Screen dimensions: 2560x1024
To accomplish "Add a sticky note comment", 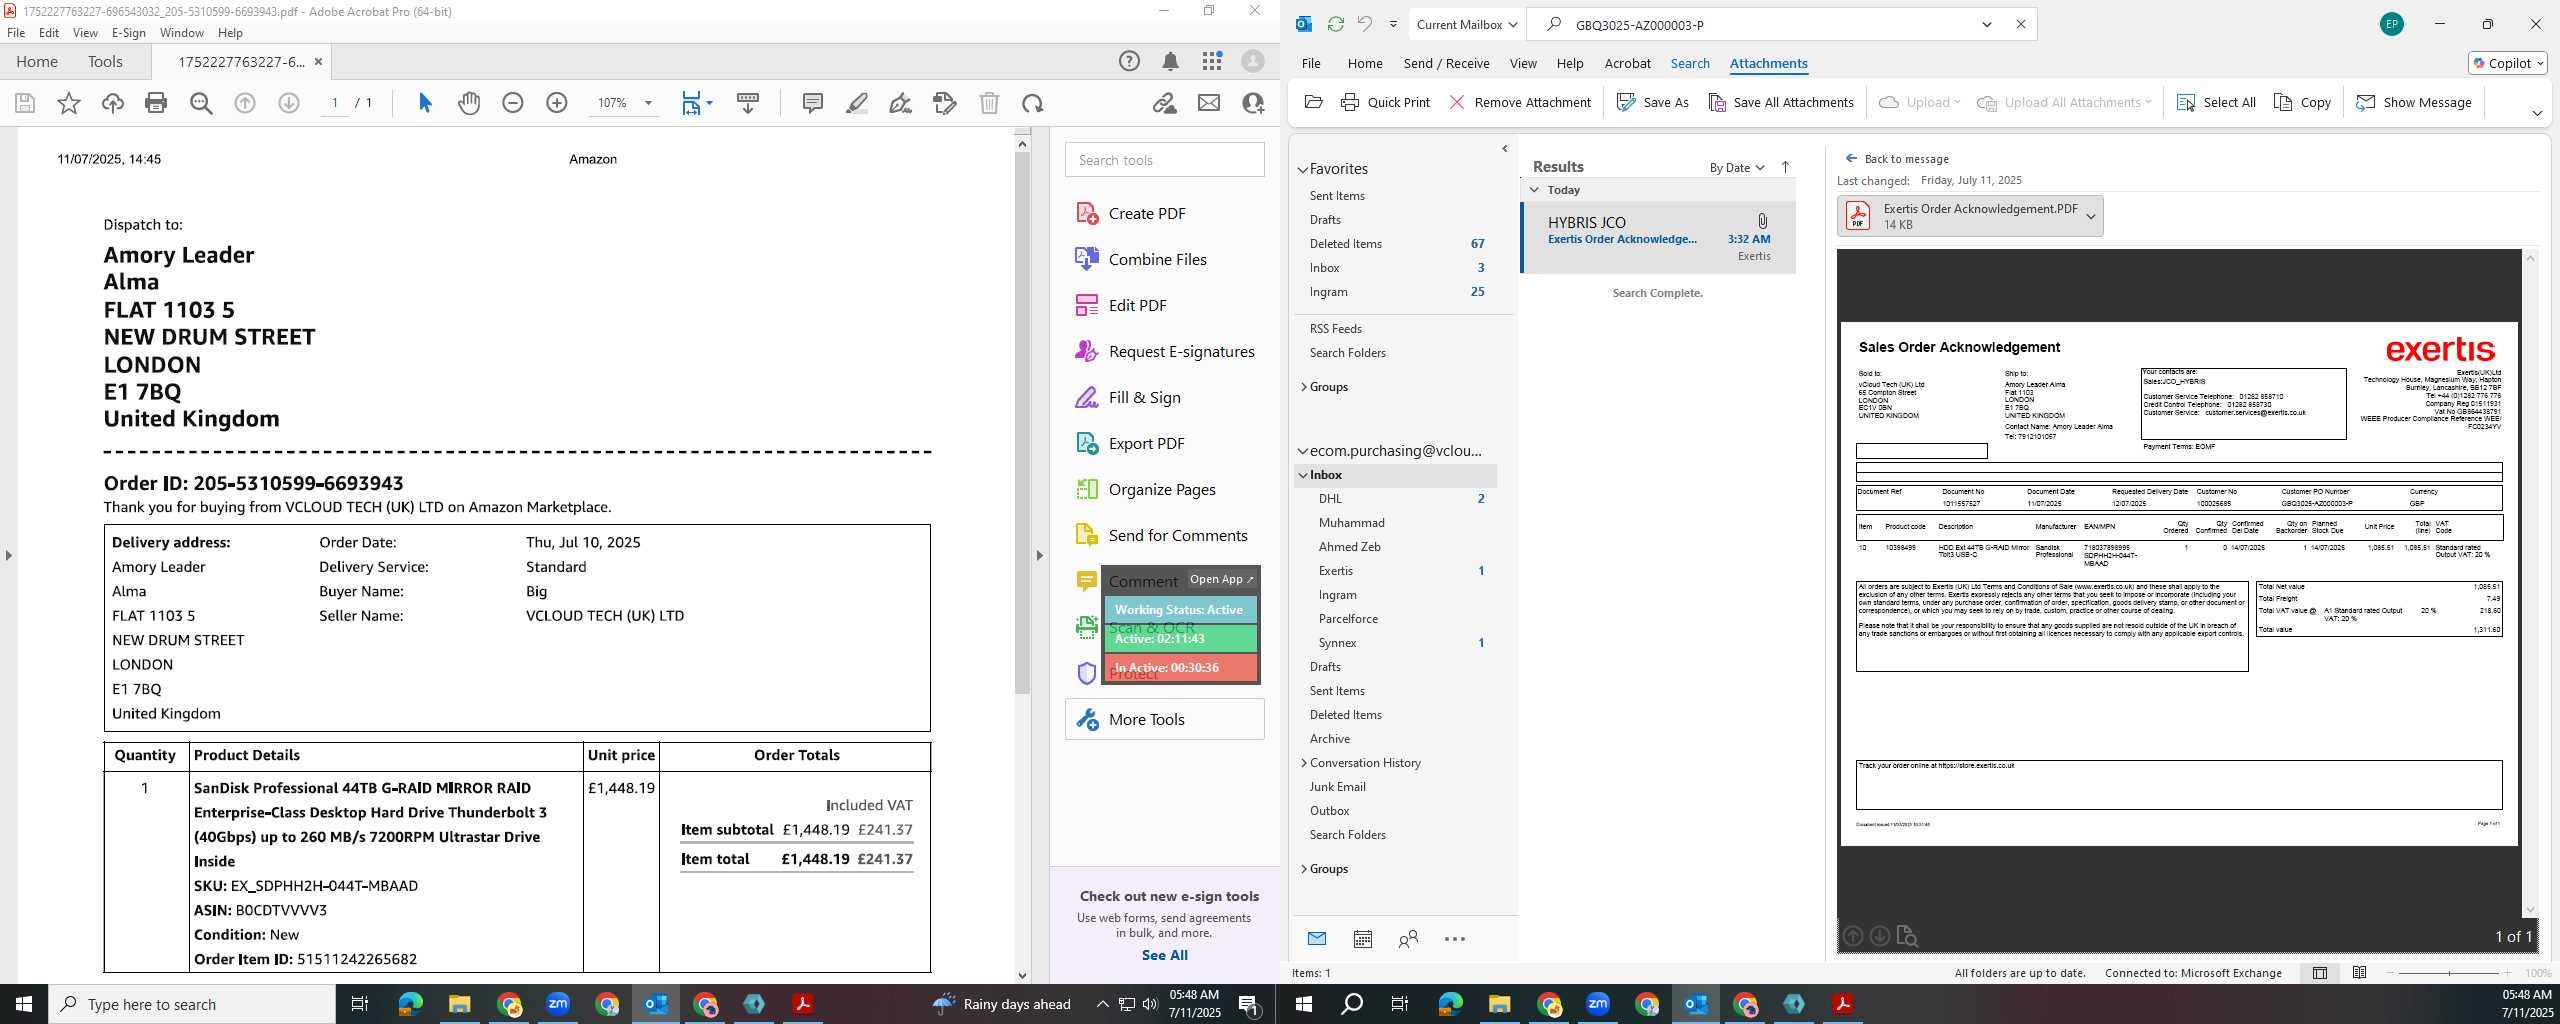I will pos(813,103).
